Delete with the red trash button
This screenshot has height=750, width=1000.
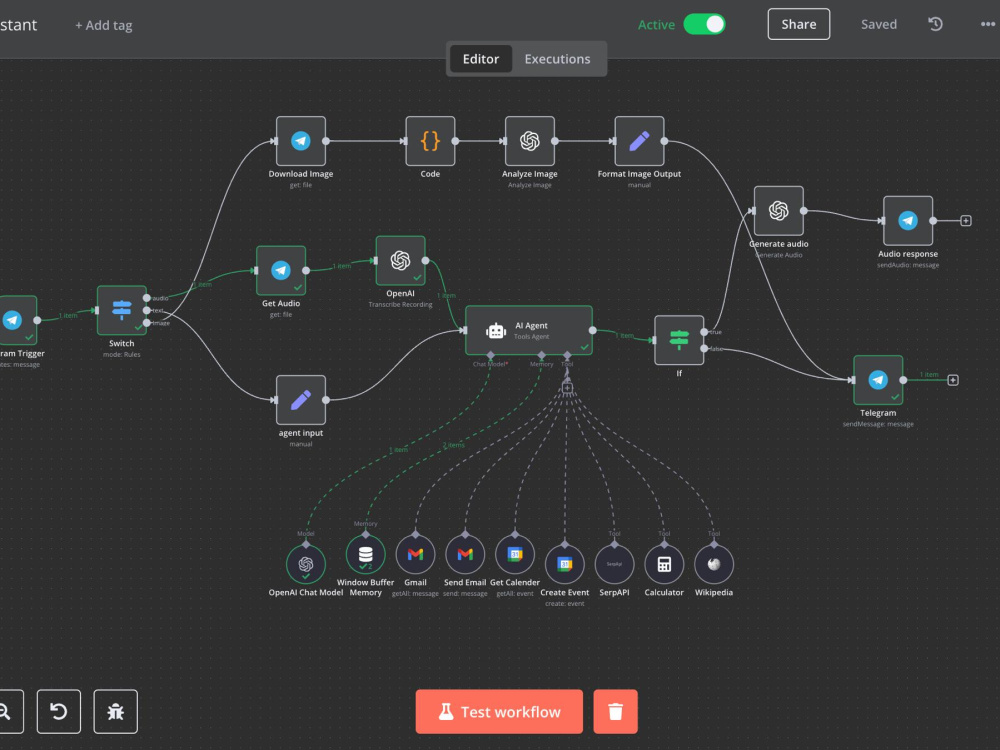click(x=615, y=711)
